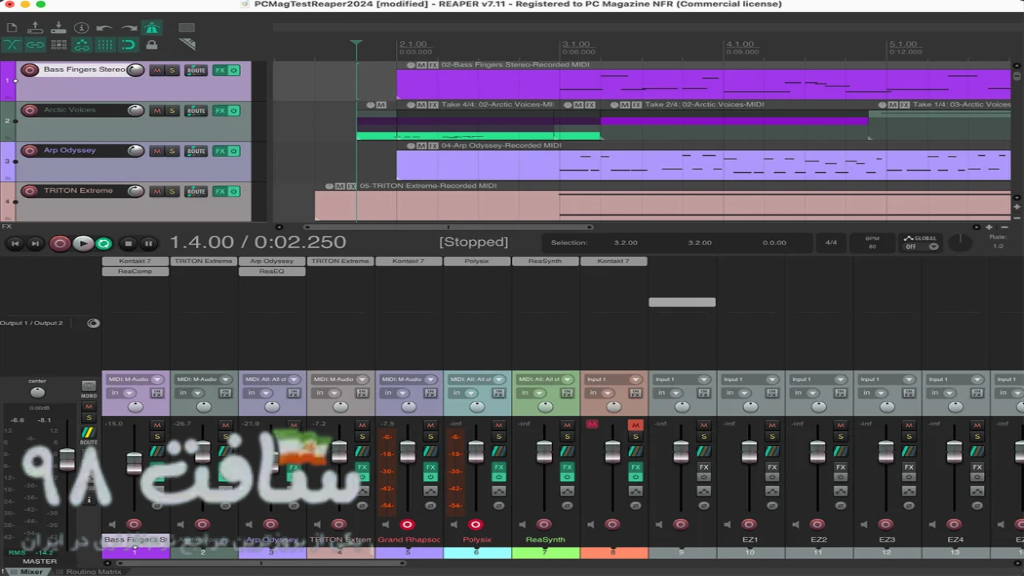The image size is (1024, 576).
Task: Open the Polysix FX slot
Action: coord(477,261)
